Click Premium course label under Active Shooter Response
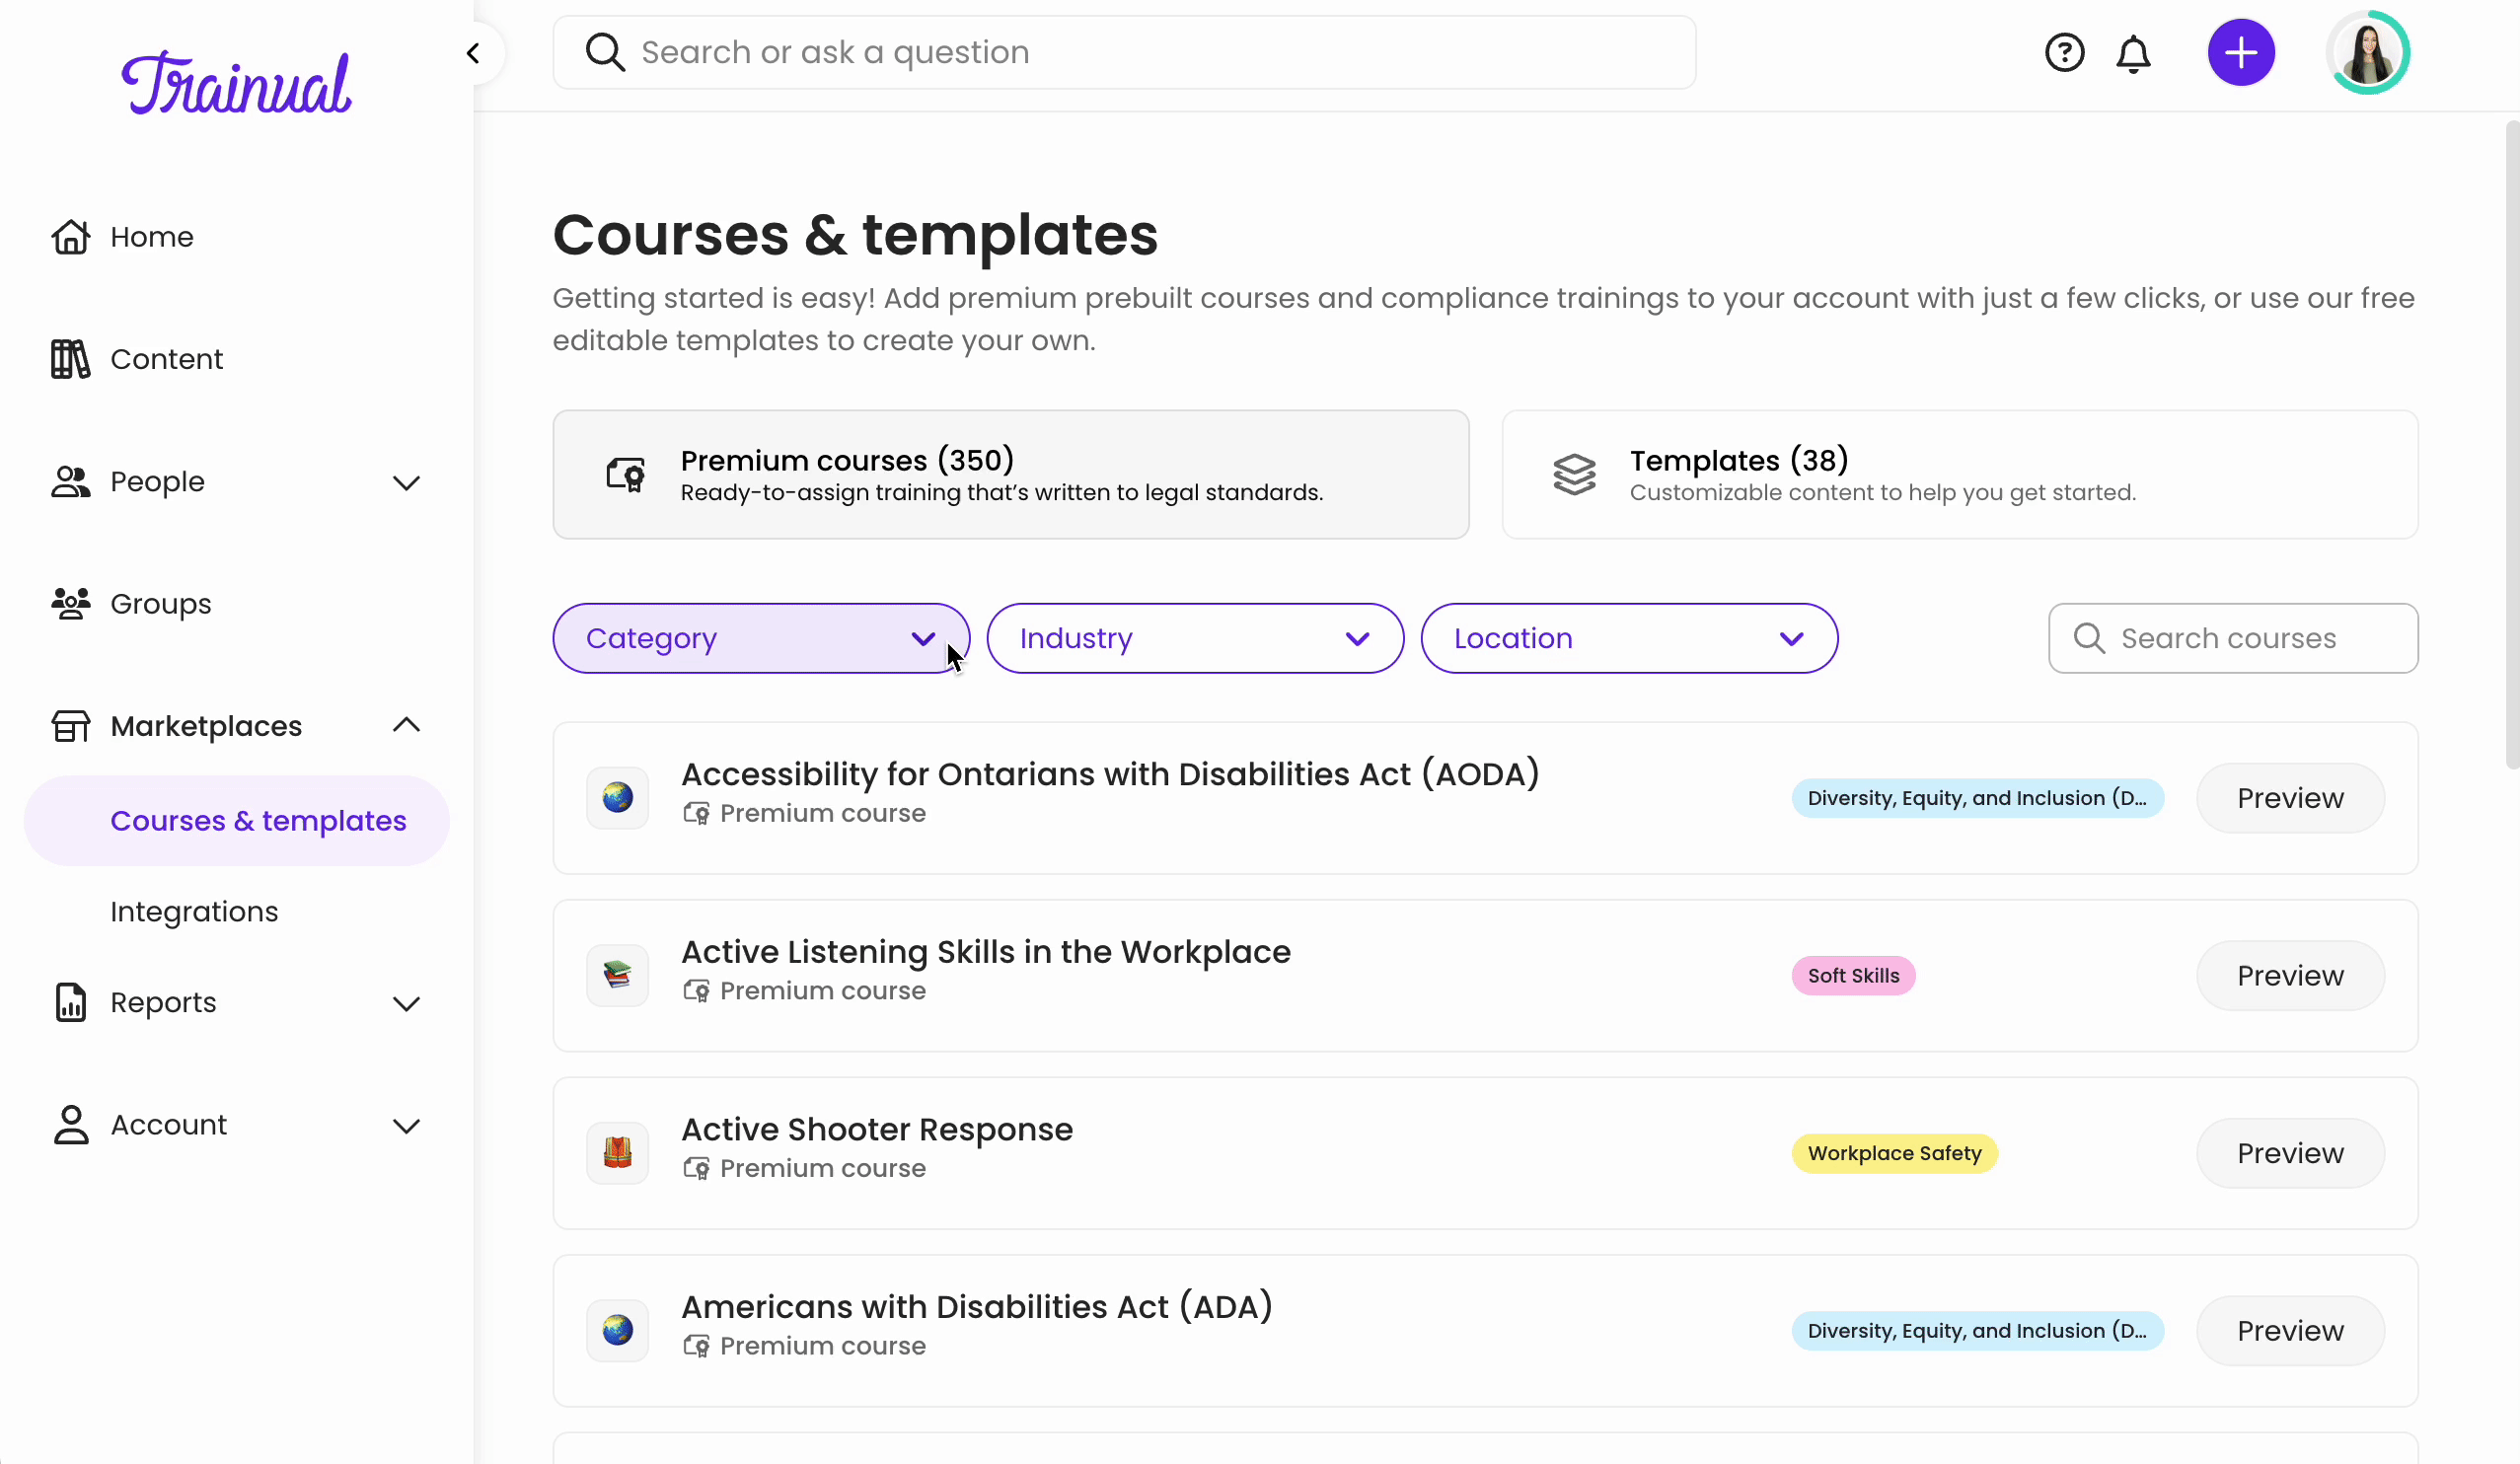The height and width of the screenshot is (1464, 2520). point(822,1168)
